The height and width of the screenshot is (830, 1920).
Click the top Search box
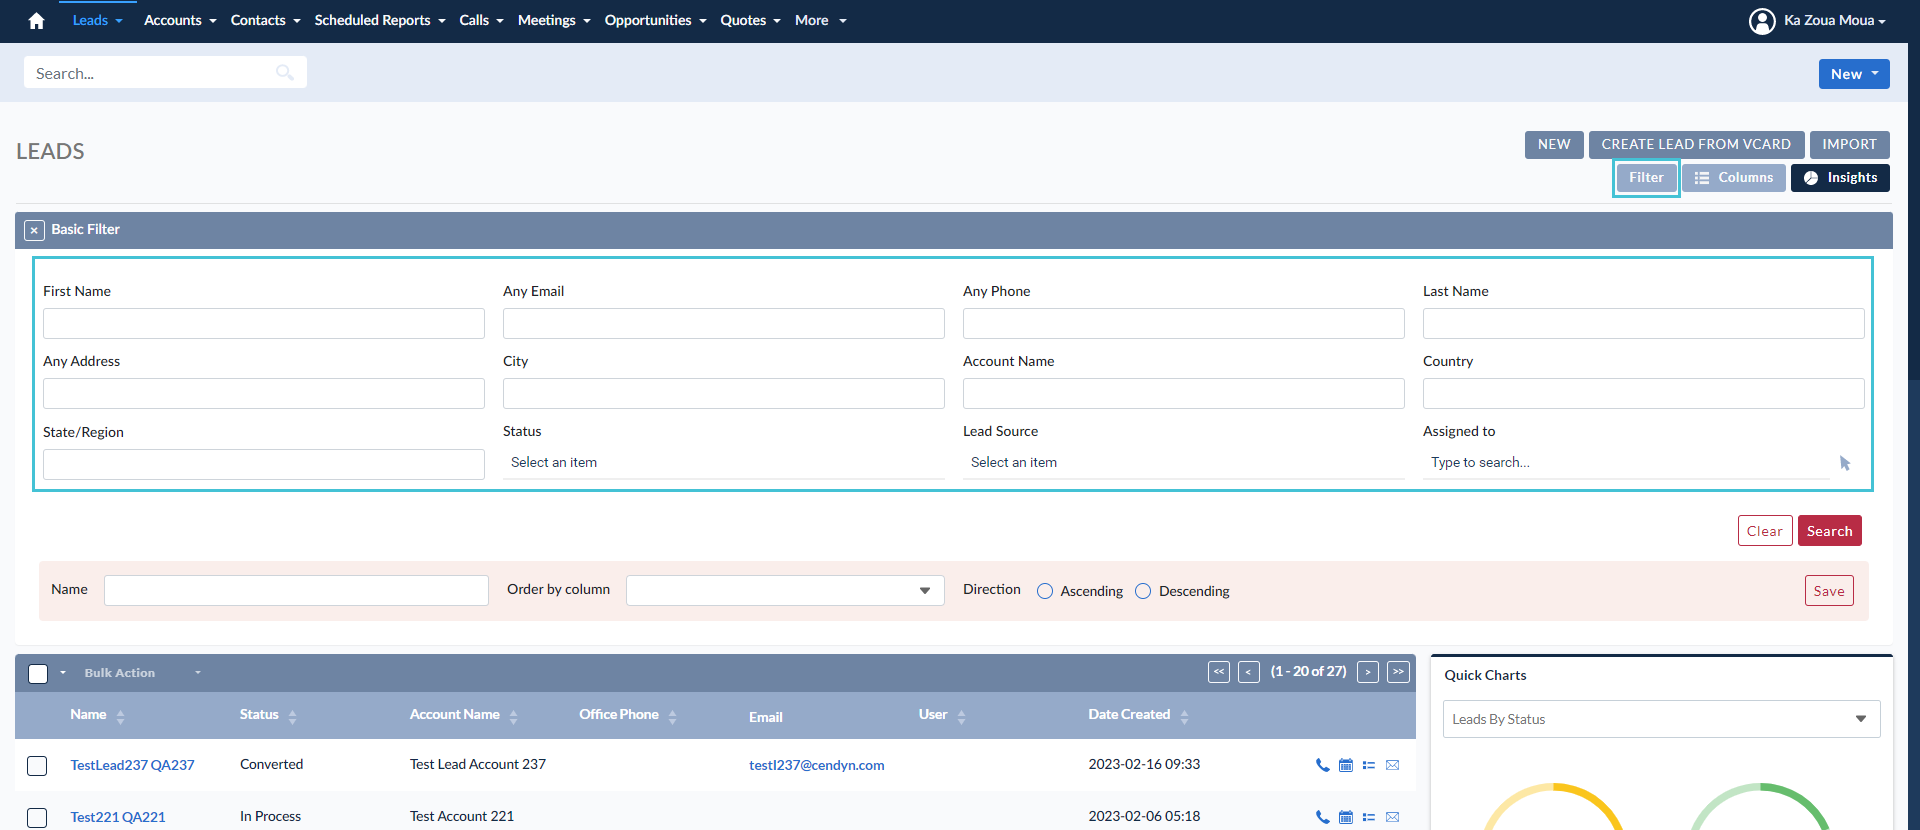165,73
